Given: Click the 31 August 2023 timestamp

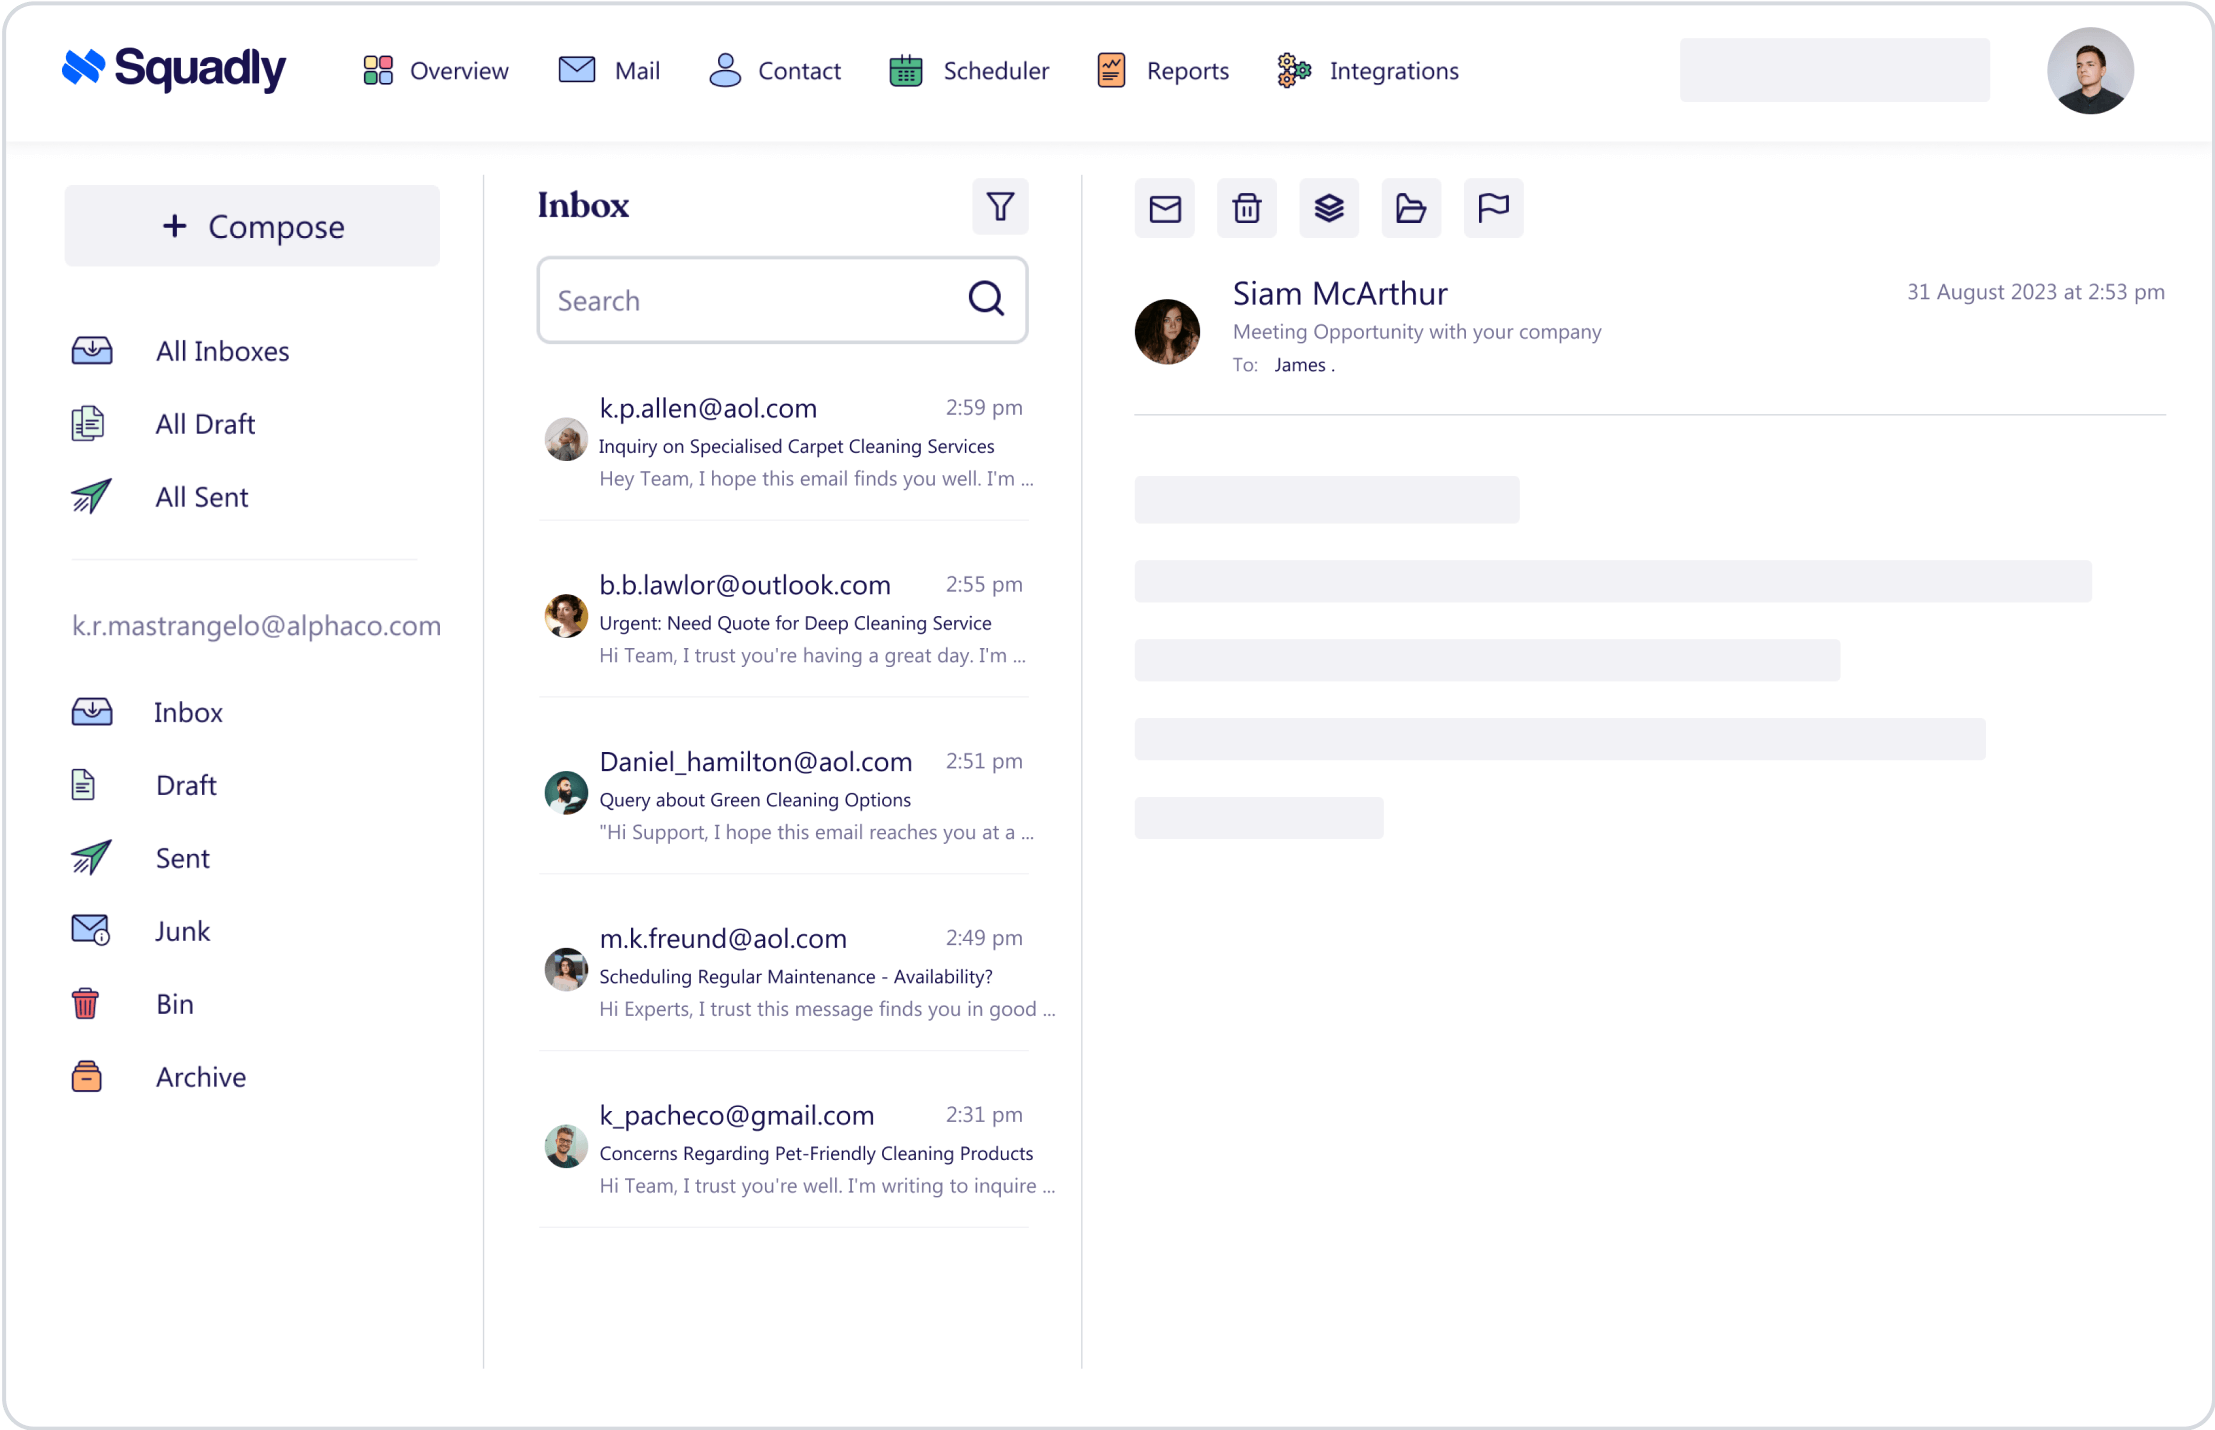Looking at the screenshot, I should click(x=2036, y=292).
